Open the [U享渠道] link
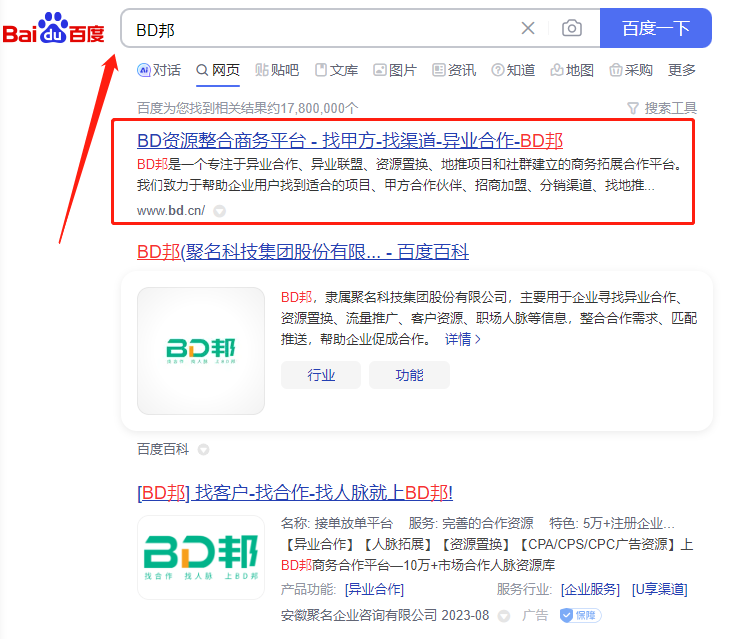The width and height of the screenshot is (746, 639). point(659,590)
